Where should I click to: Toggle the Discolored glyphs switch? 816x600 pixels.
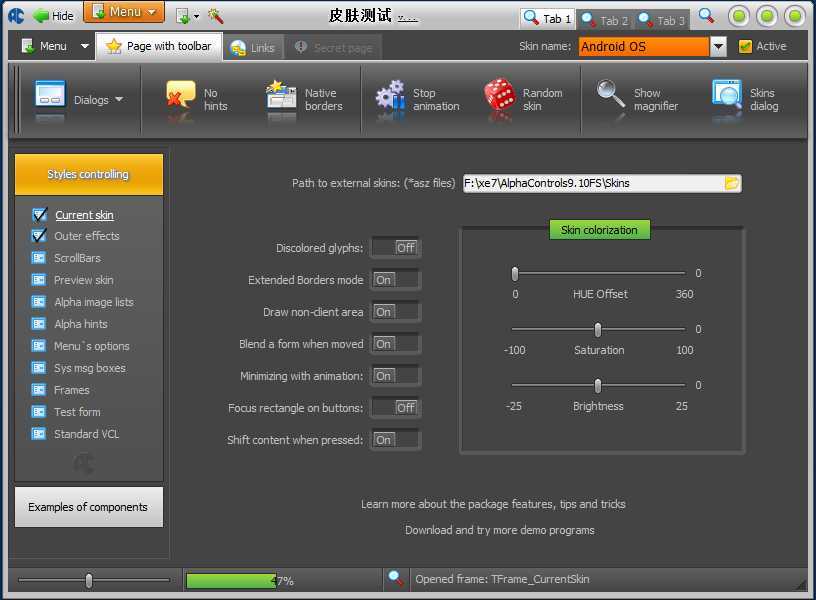(395, 248)
